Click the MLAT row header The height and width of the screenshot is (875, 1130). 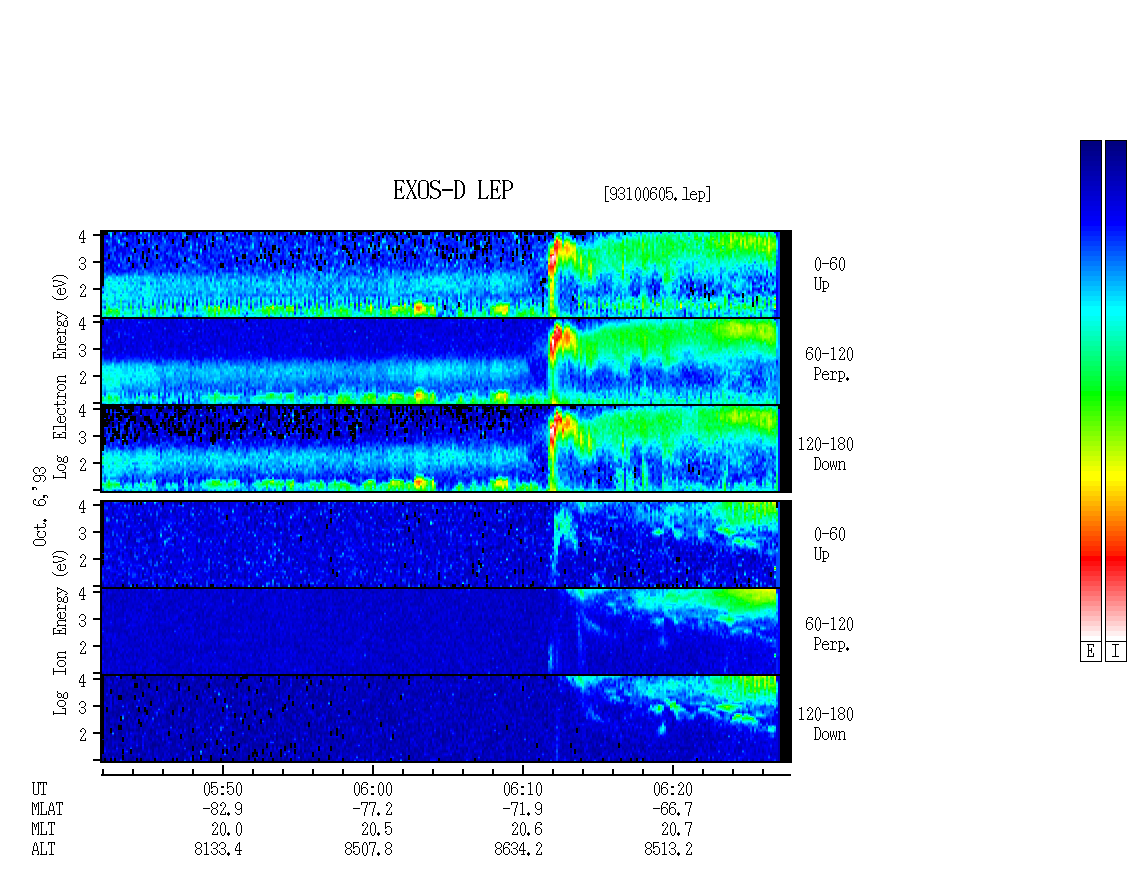tap(47, 809)
